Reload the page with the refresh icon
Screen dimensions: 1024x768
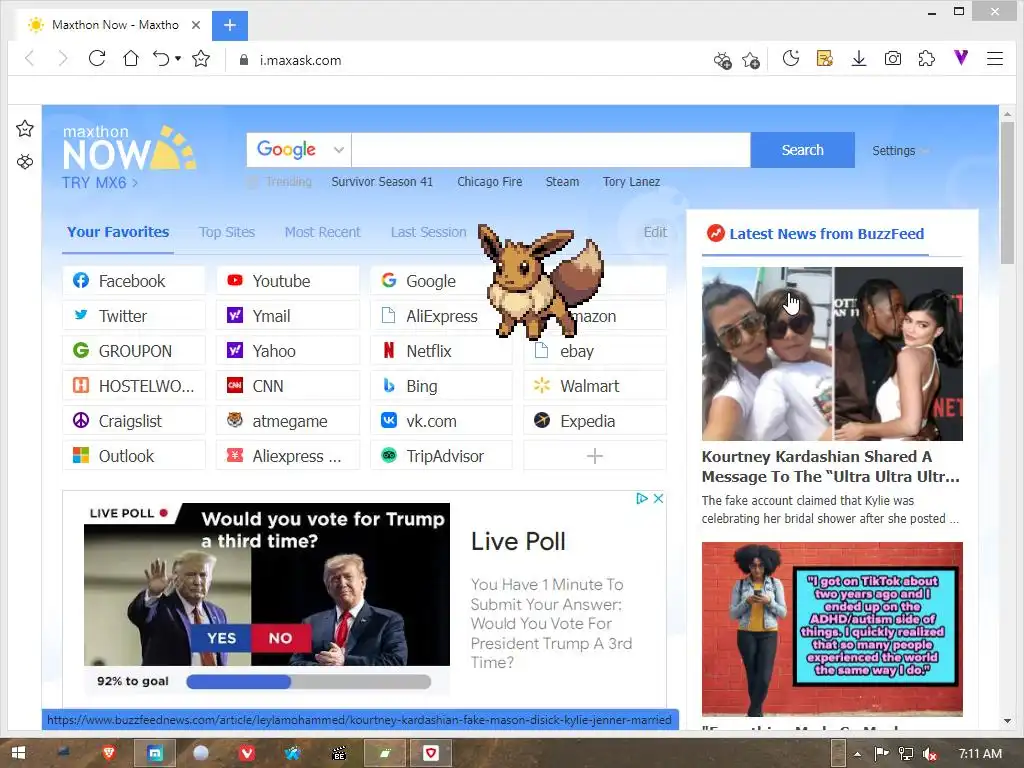(97, 59)
